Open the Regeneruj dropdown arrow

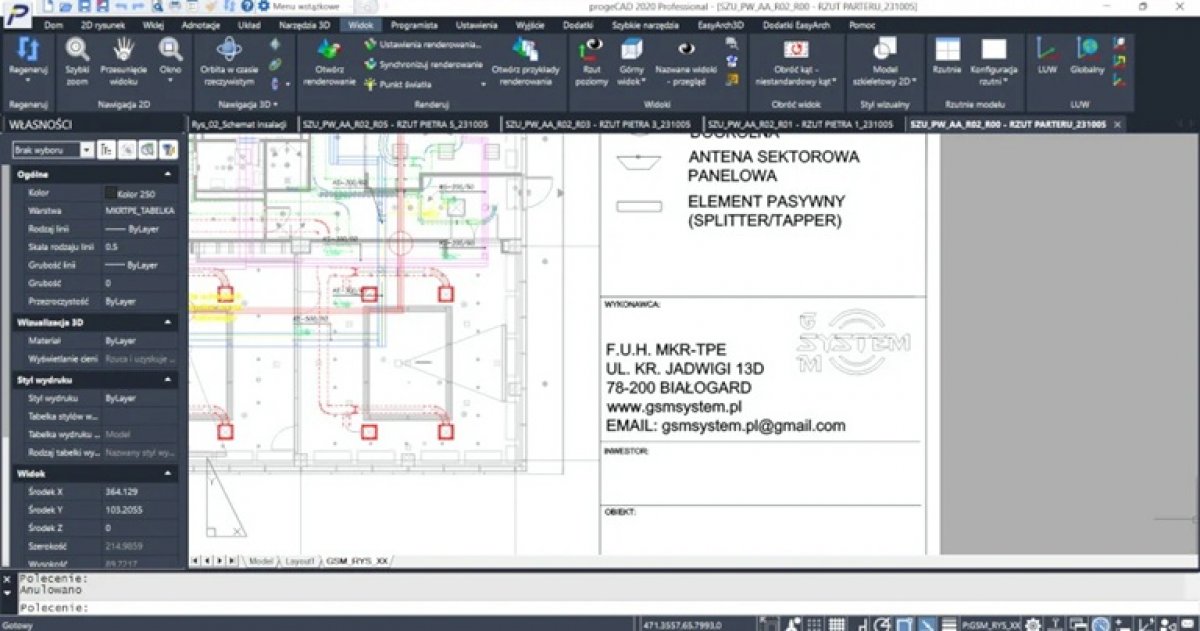tap(28, 81)
